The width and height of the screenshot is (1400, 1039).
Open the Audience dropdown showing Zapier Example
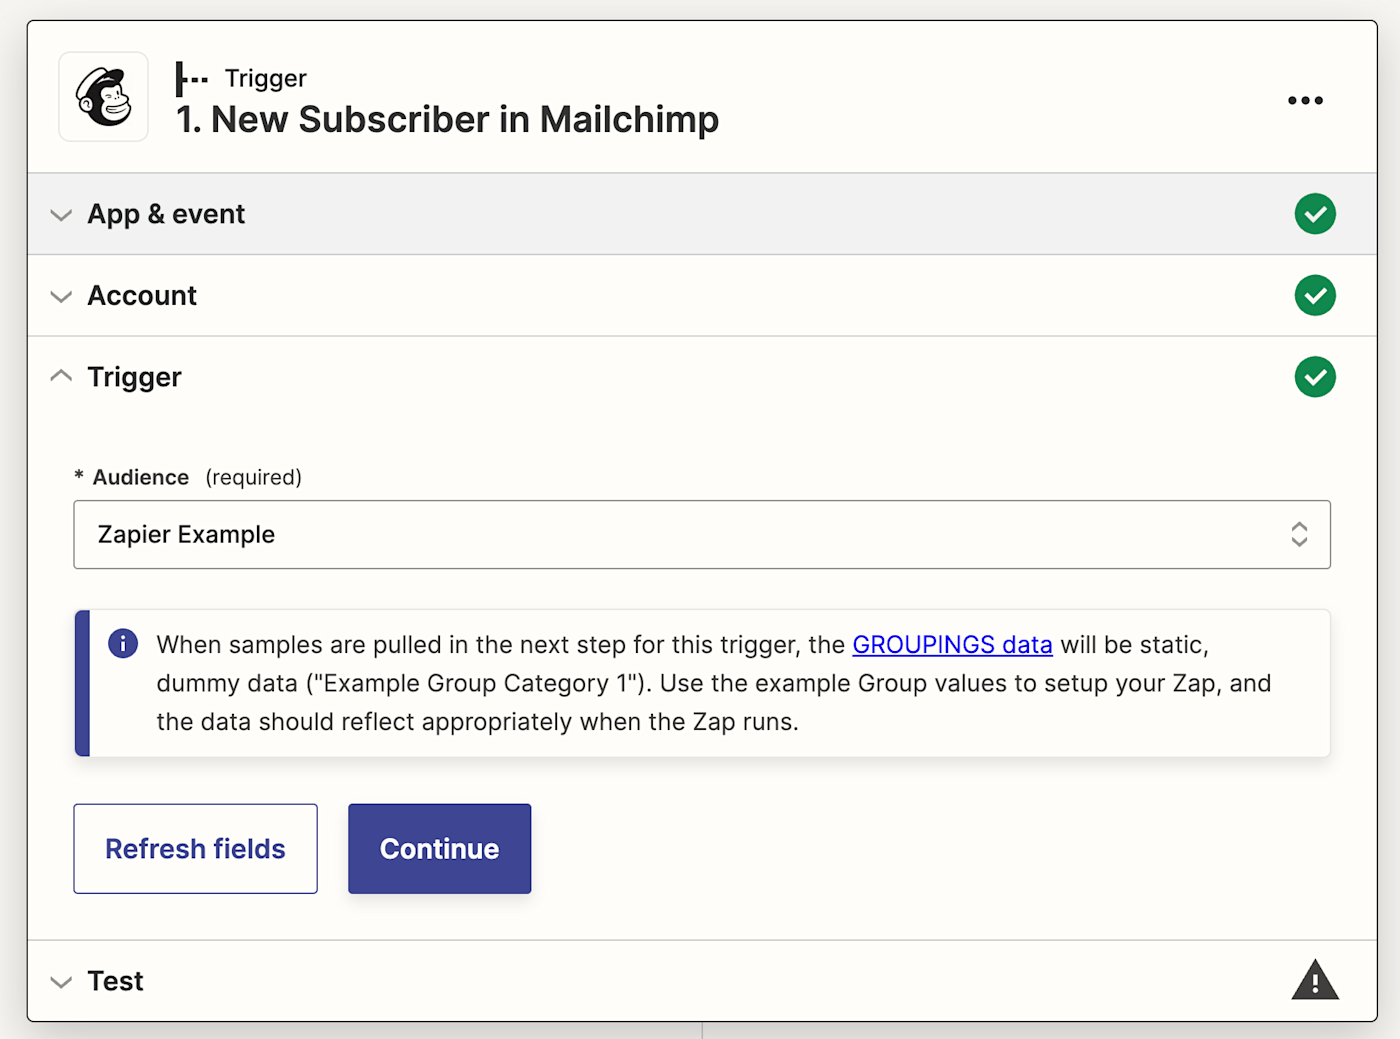coord(680,535)
